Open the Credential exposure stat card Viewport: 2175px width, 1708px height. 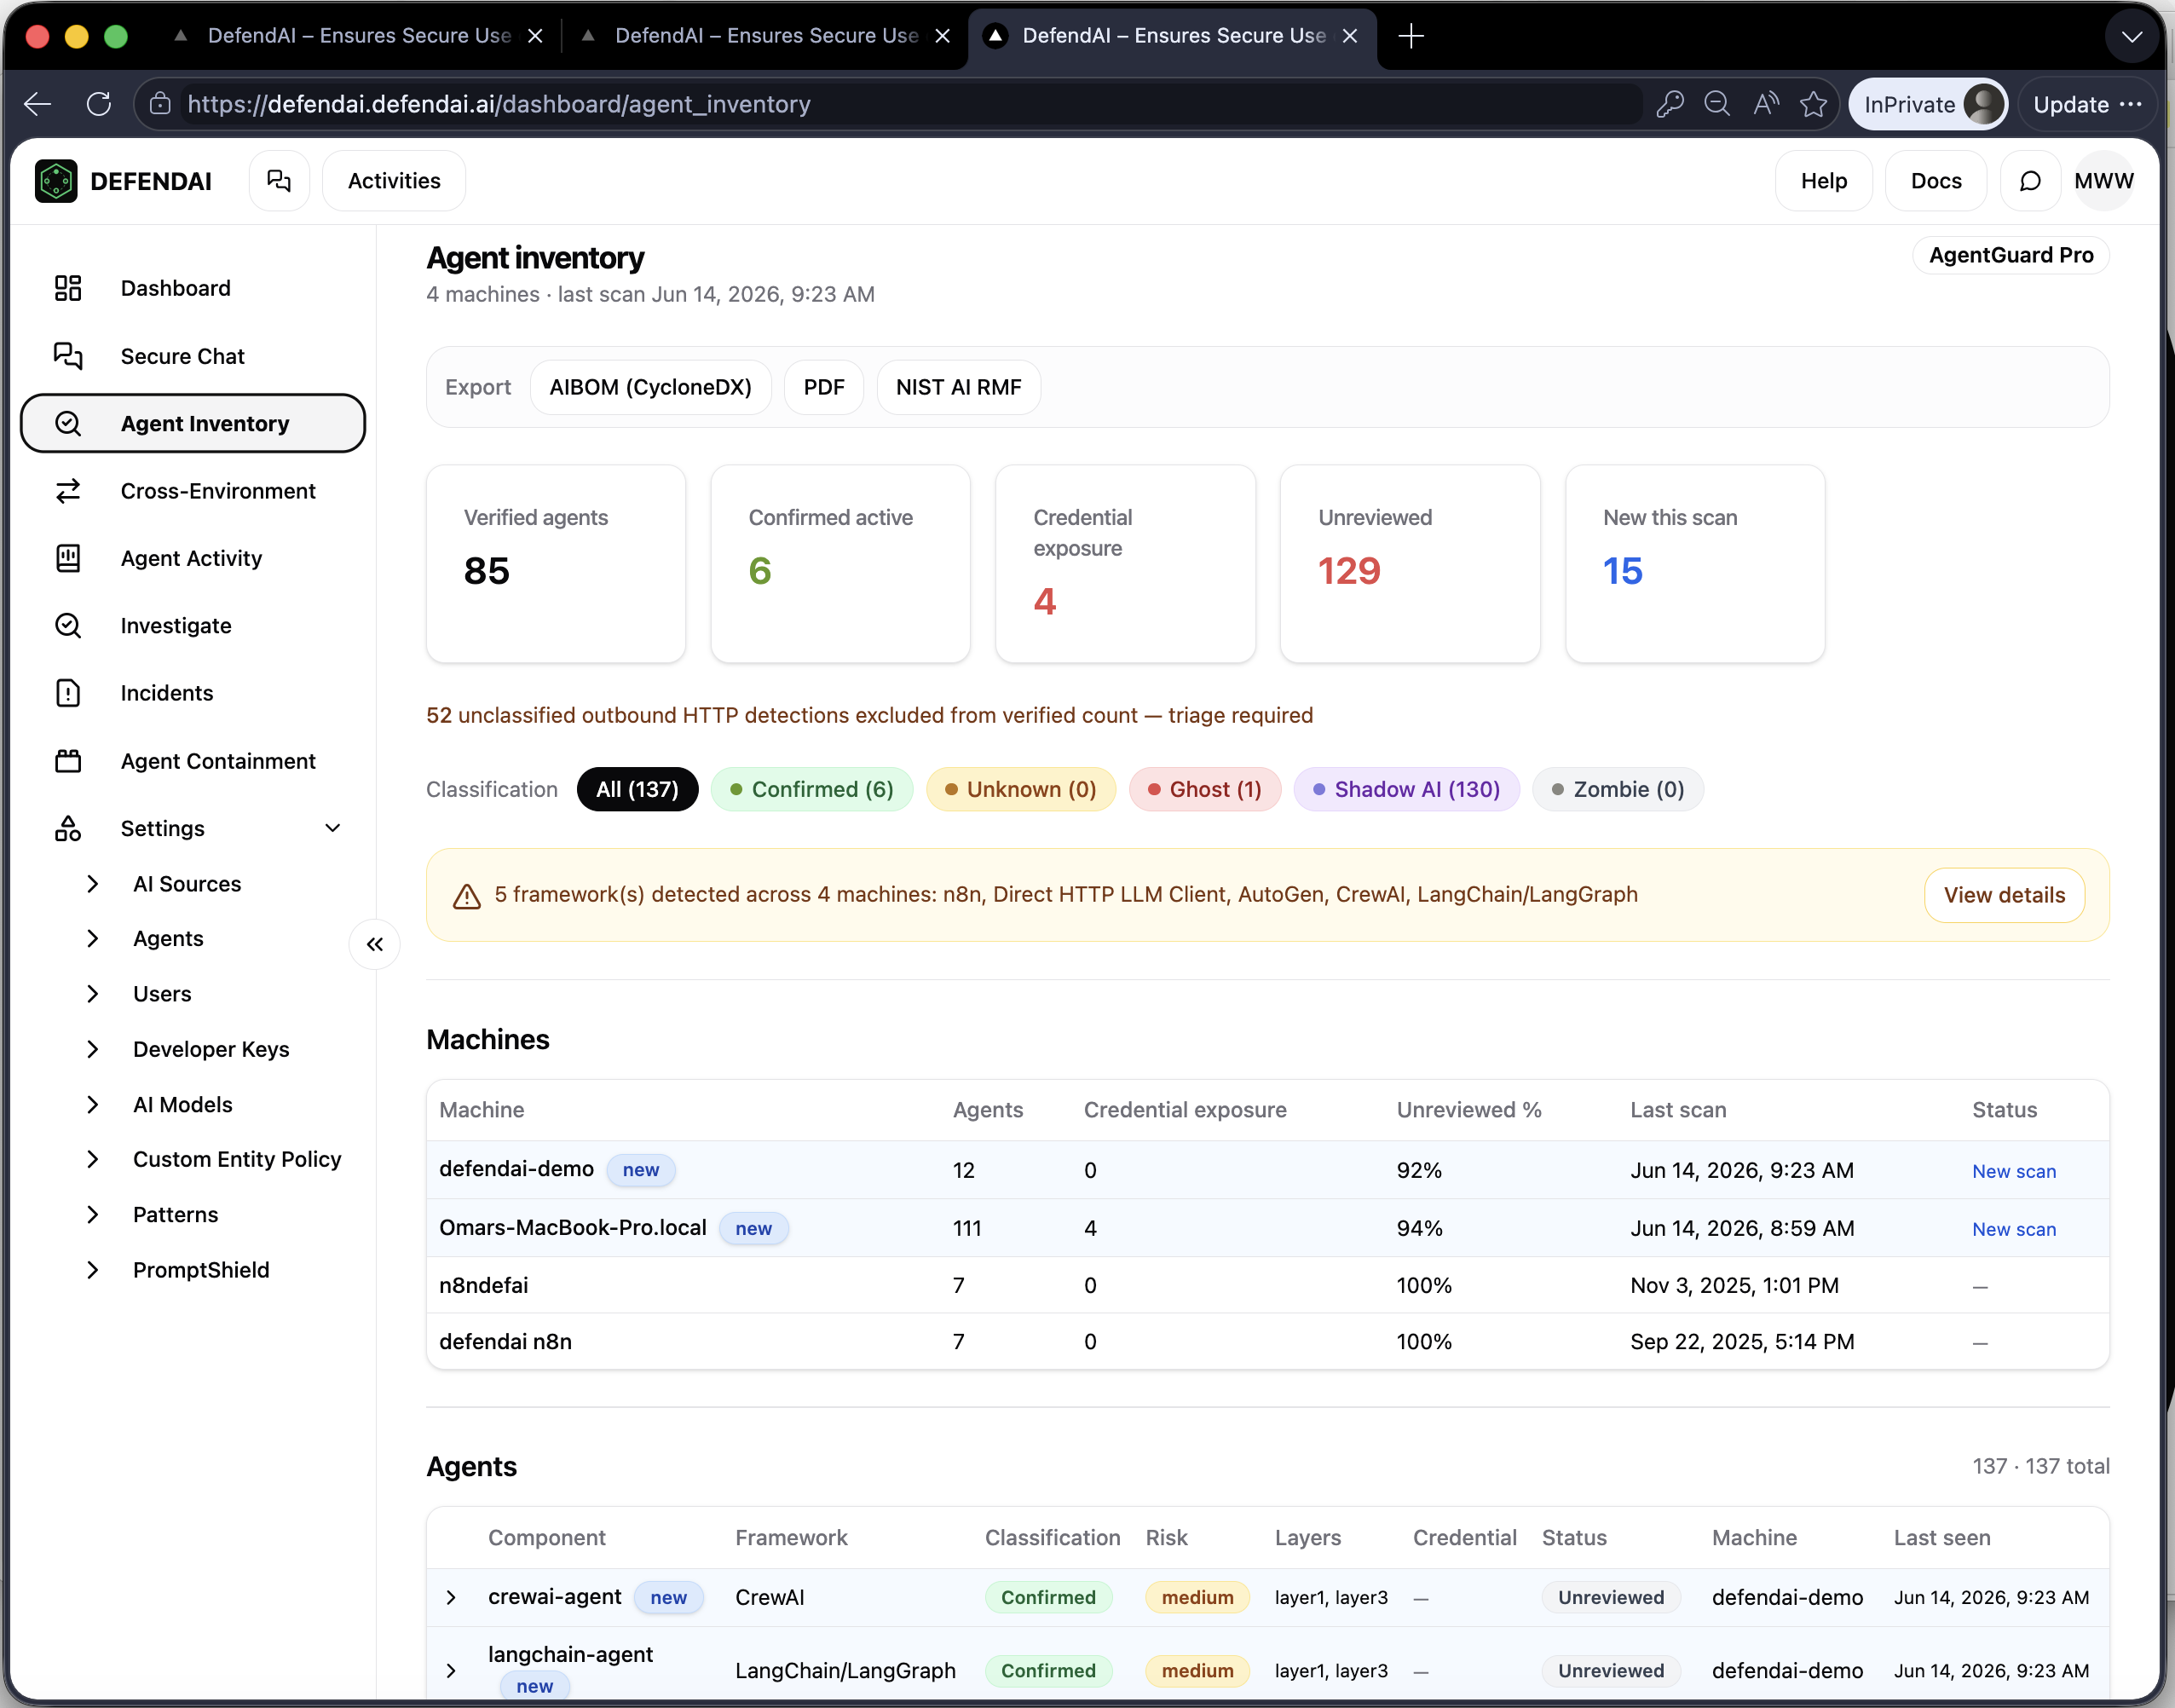tap(1125, 564)
